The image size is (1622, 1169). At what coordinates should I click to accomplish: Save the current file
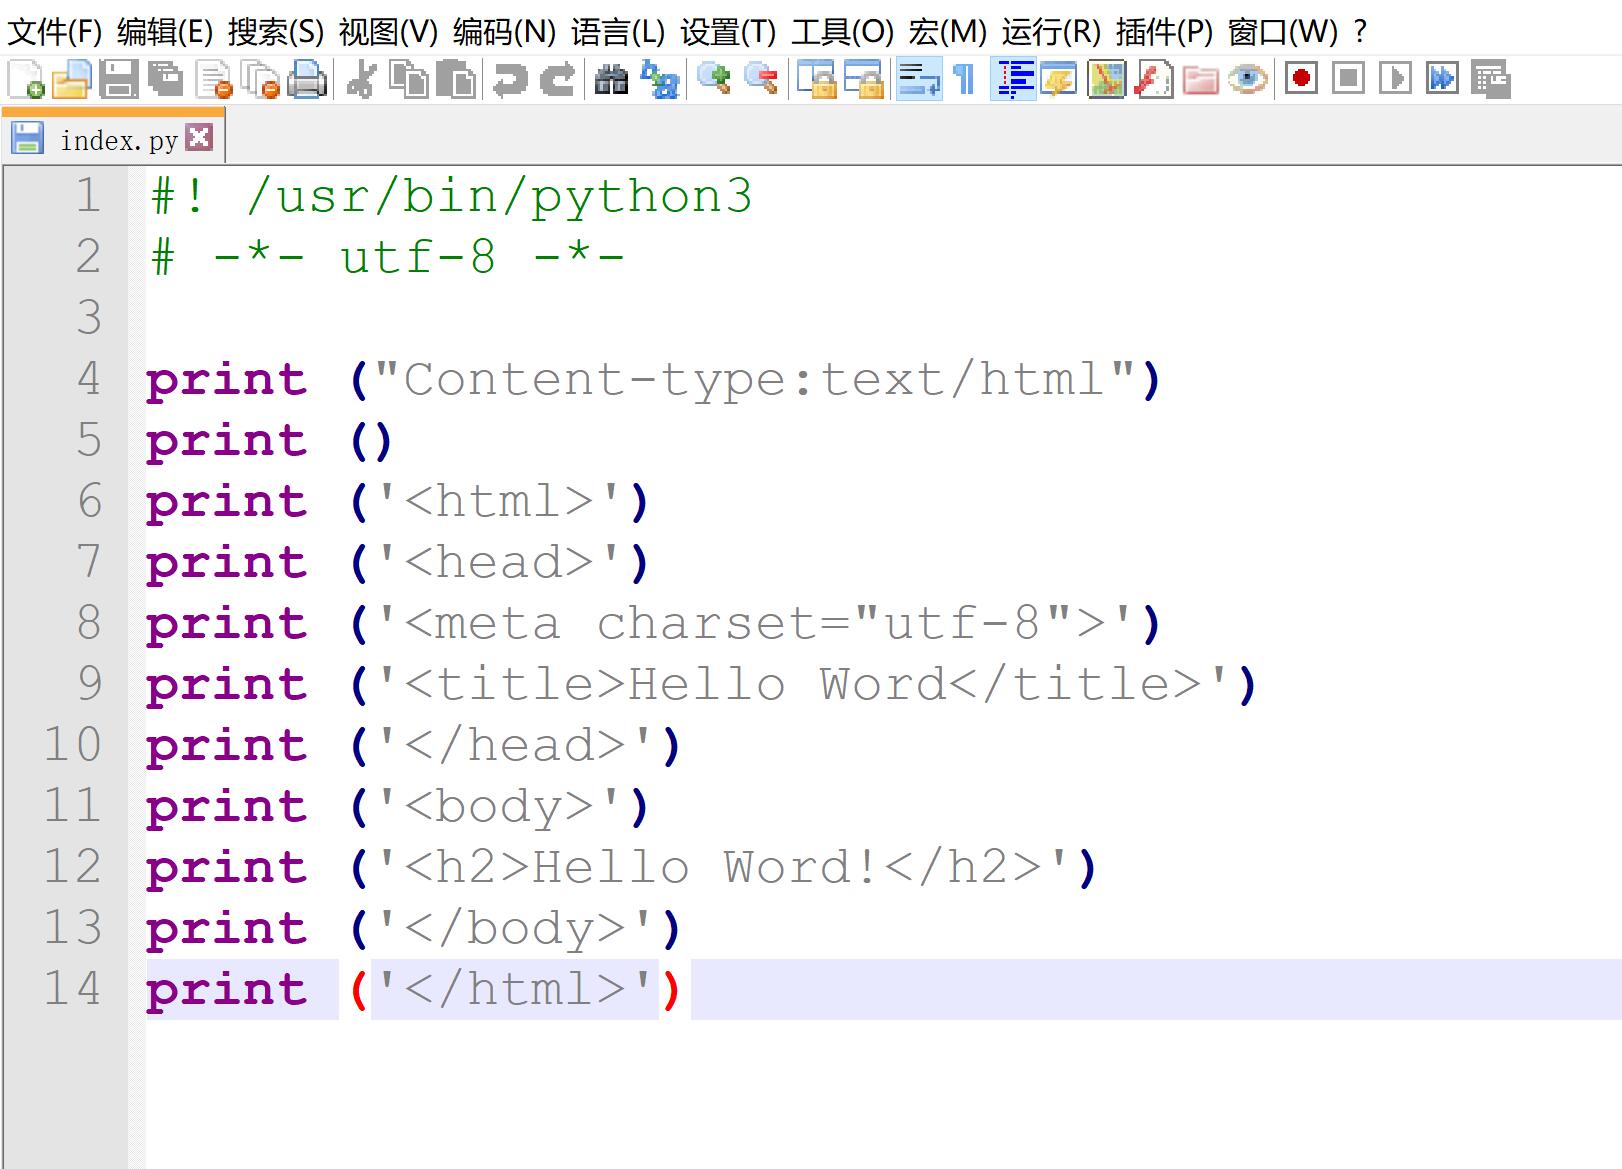click(x=118, y=80)
